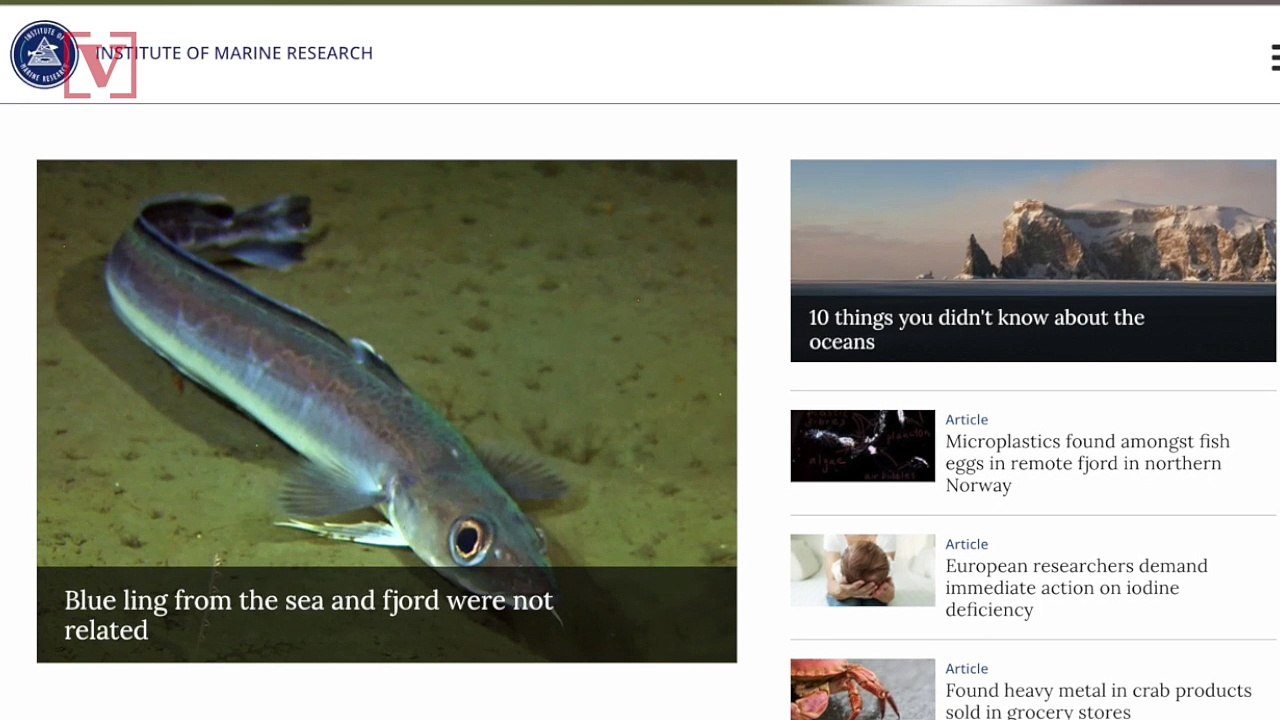Open the hamburger menu icon
Image resolution: width=1280 pixels, height=720 pixels.
(x=1275, y=58)
